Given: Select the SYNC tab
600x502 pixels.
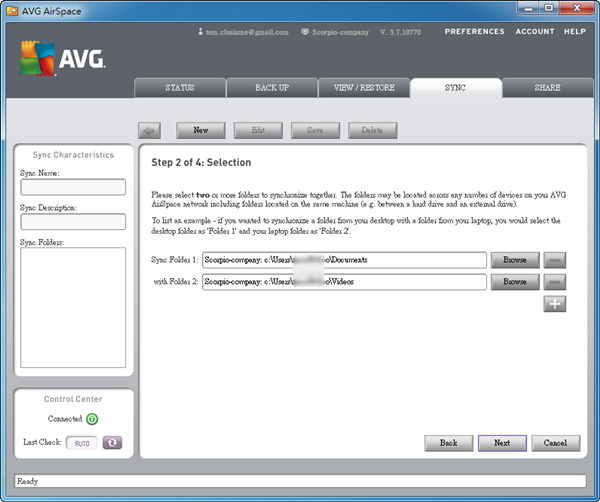Looking at the screenshot, I should [x=455, y=88].
